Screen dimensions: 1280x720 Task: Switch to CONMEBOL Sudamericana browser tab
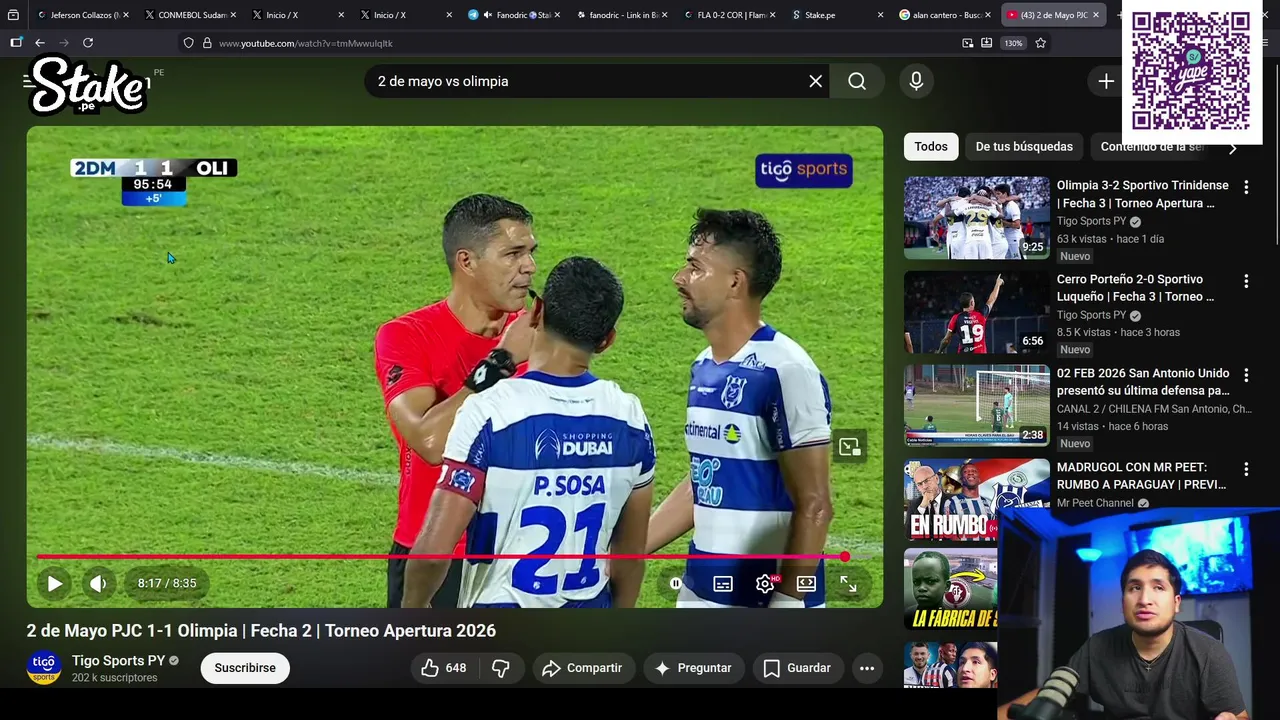pos(188,15)
